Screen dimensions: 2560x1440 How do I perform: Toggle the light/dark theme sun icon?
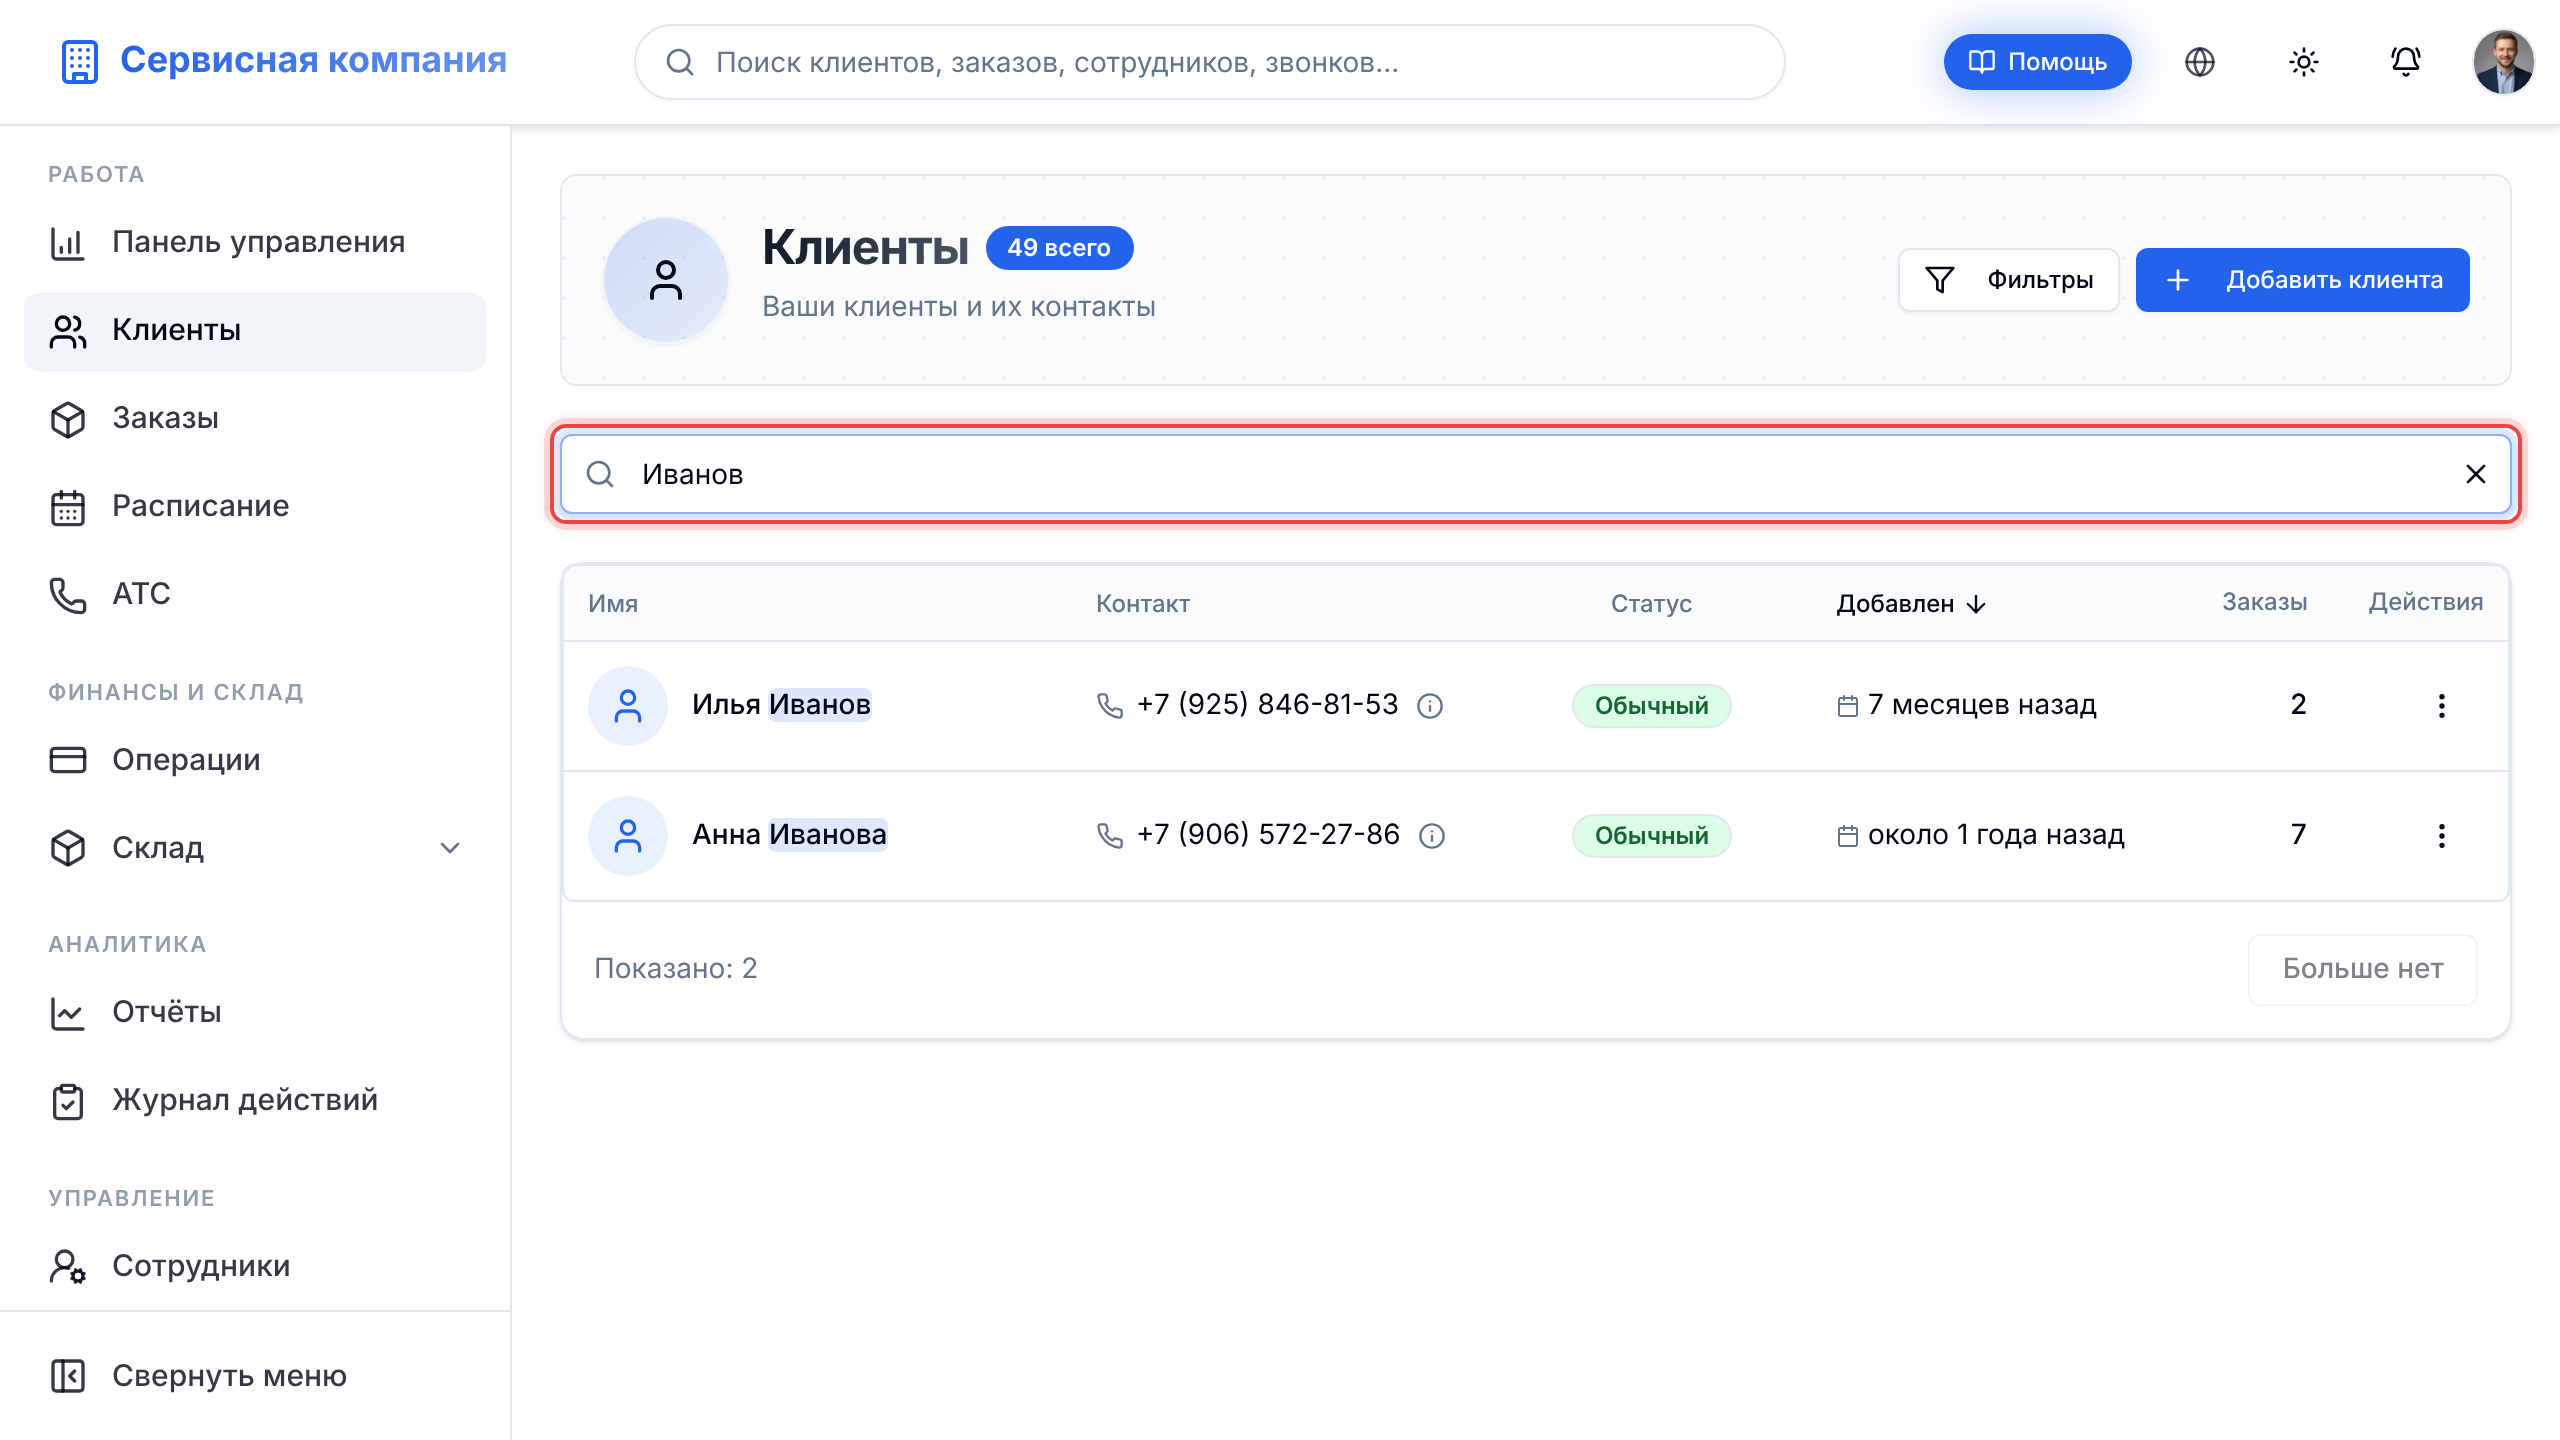click(2303, 62)
